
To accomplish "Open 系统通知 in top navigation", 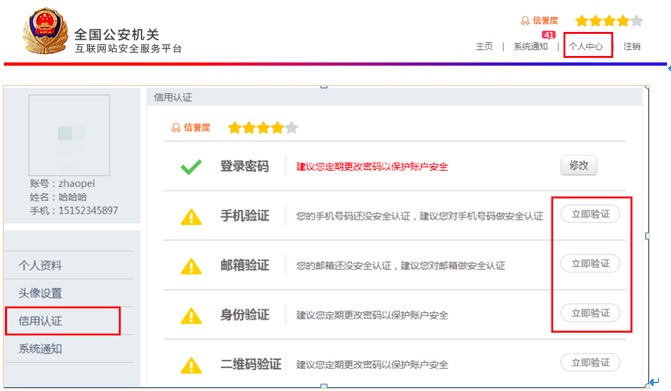I will (x=531, y=46).
